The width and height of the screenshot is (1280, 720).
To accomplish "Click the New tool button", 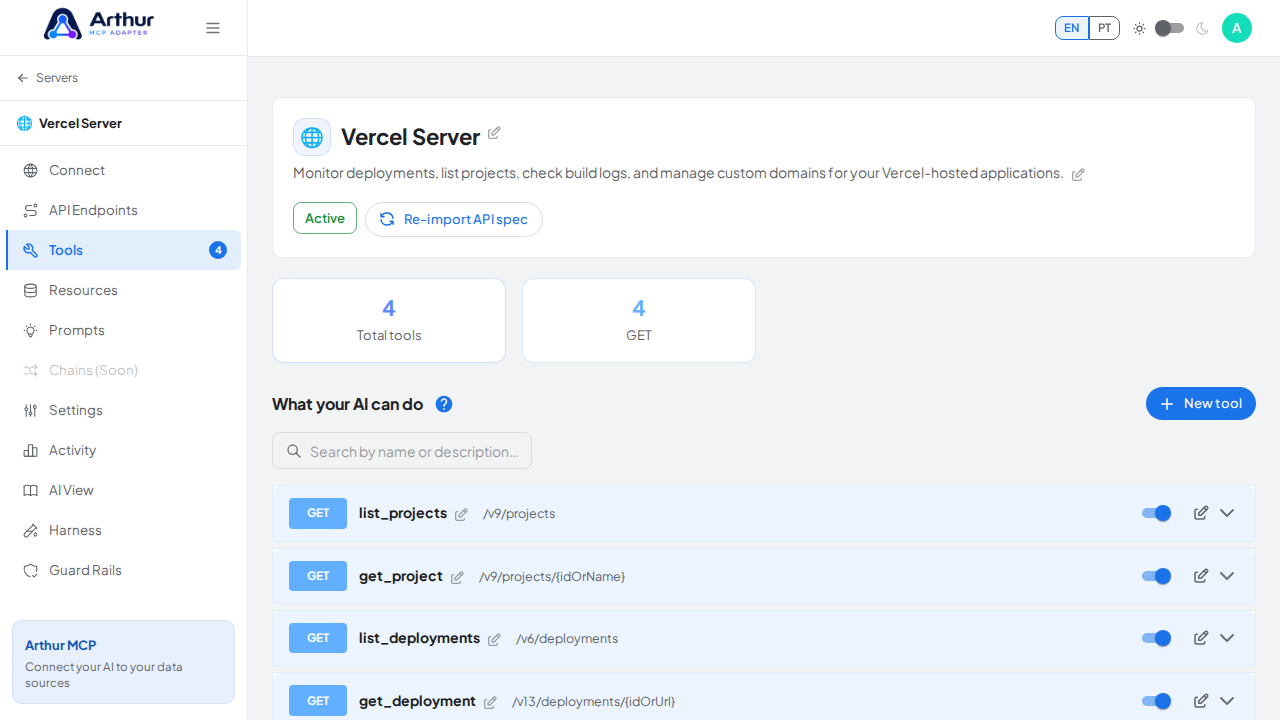I will 1201,404.
